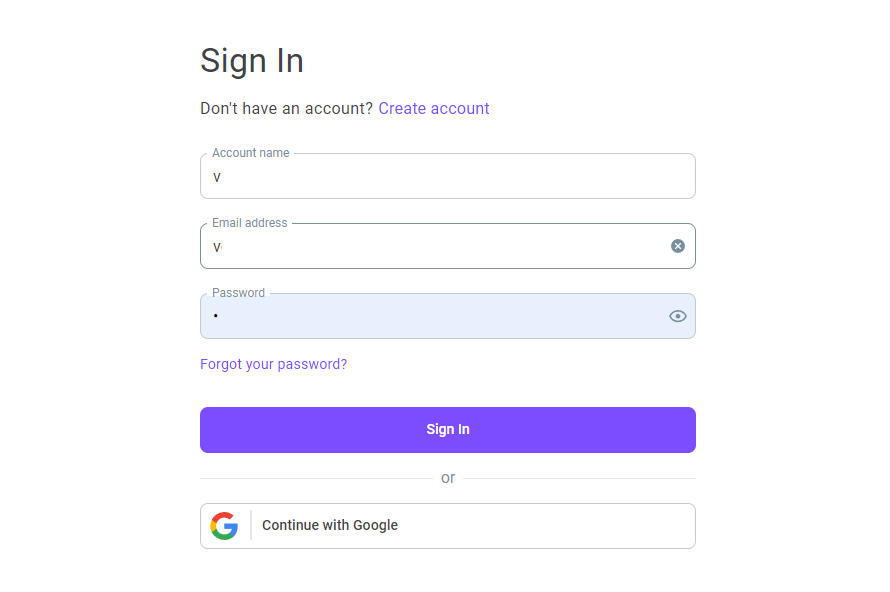This screenshot has height=592, width=890.
Task: Click the Google logo icon
Action: [x=224, y=526]
